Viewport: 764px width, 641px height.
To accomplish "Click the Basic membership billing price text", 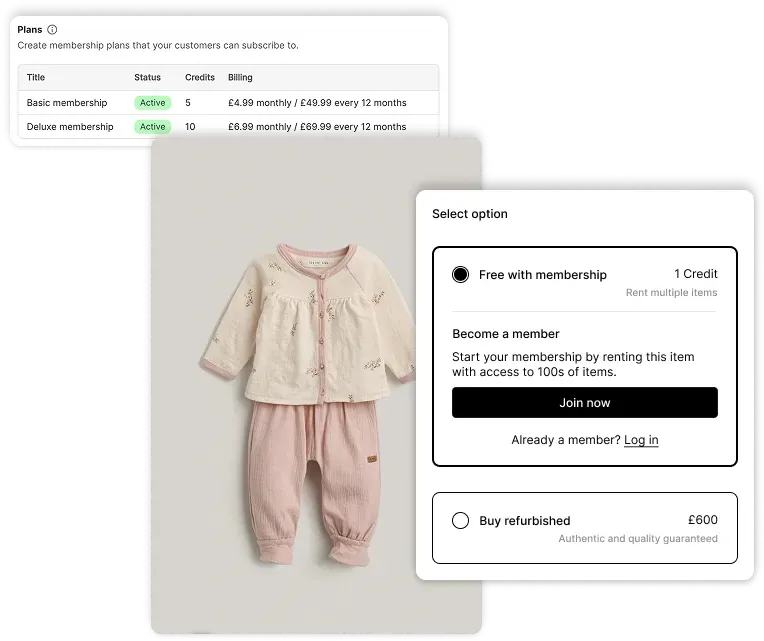I will pyautogui.click(x=317, y=103).
